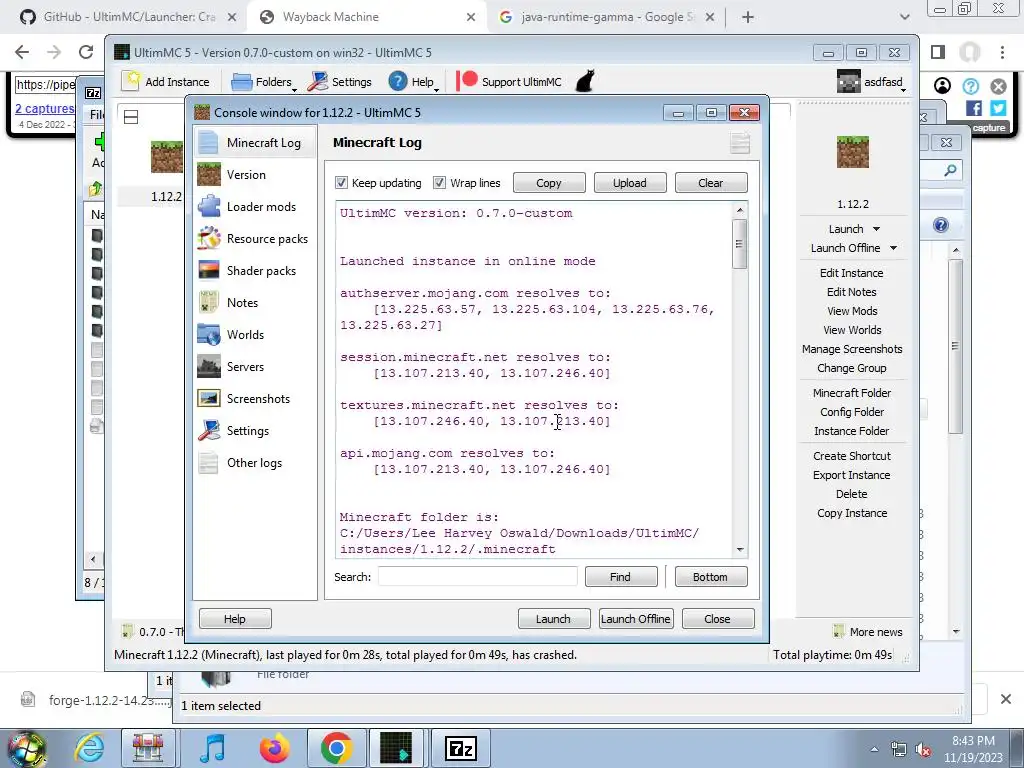Open the Notes icon in sidebar

[x=208, y=302]
